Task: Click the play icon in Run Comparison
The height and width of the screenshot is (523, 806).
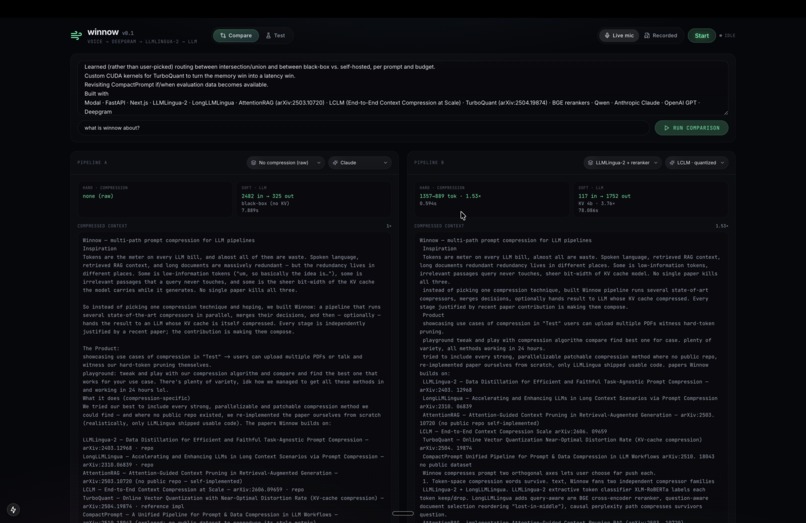Action: pos(667,128)
